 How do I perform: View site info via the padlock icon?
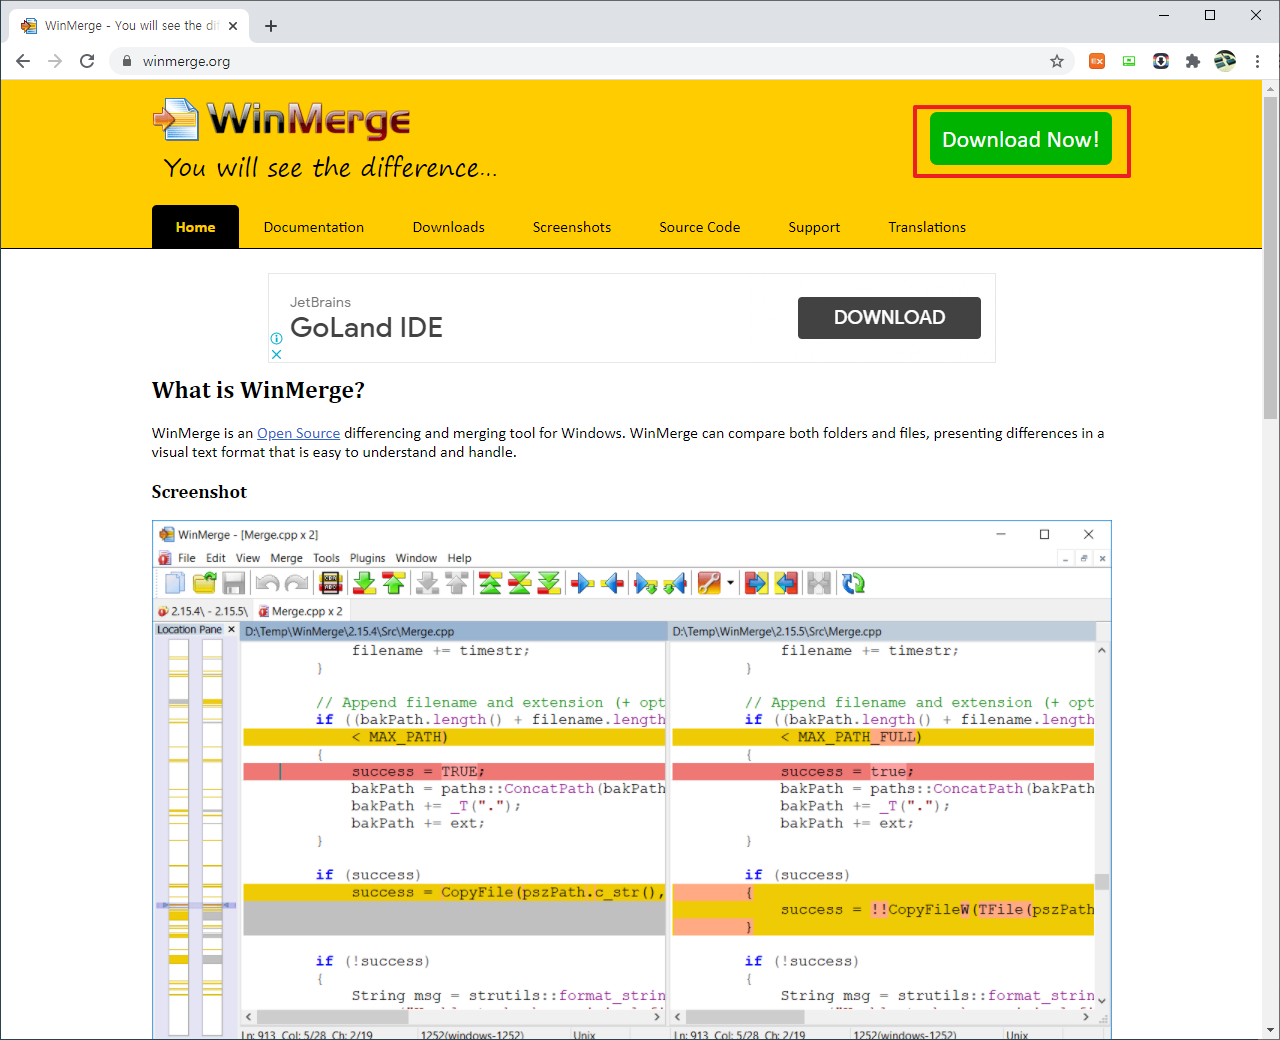click(126, 61)
